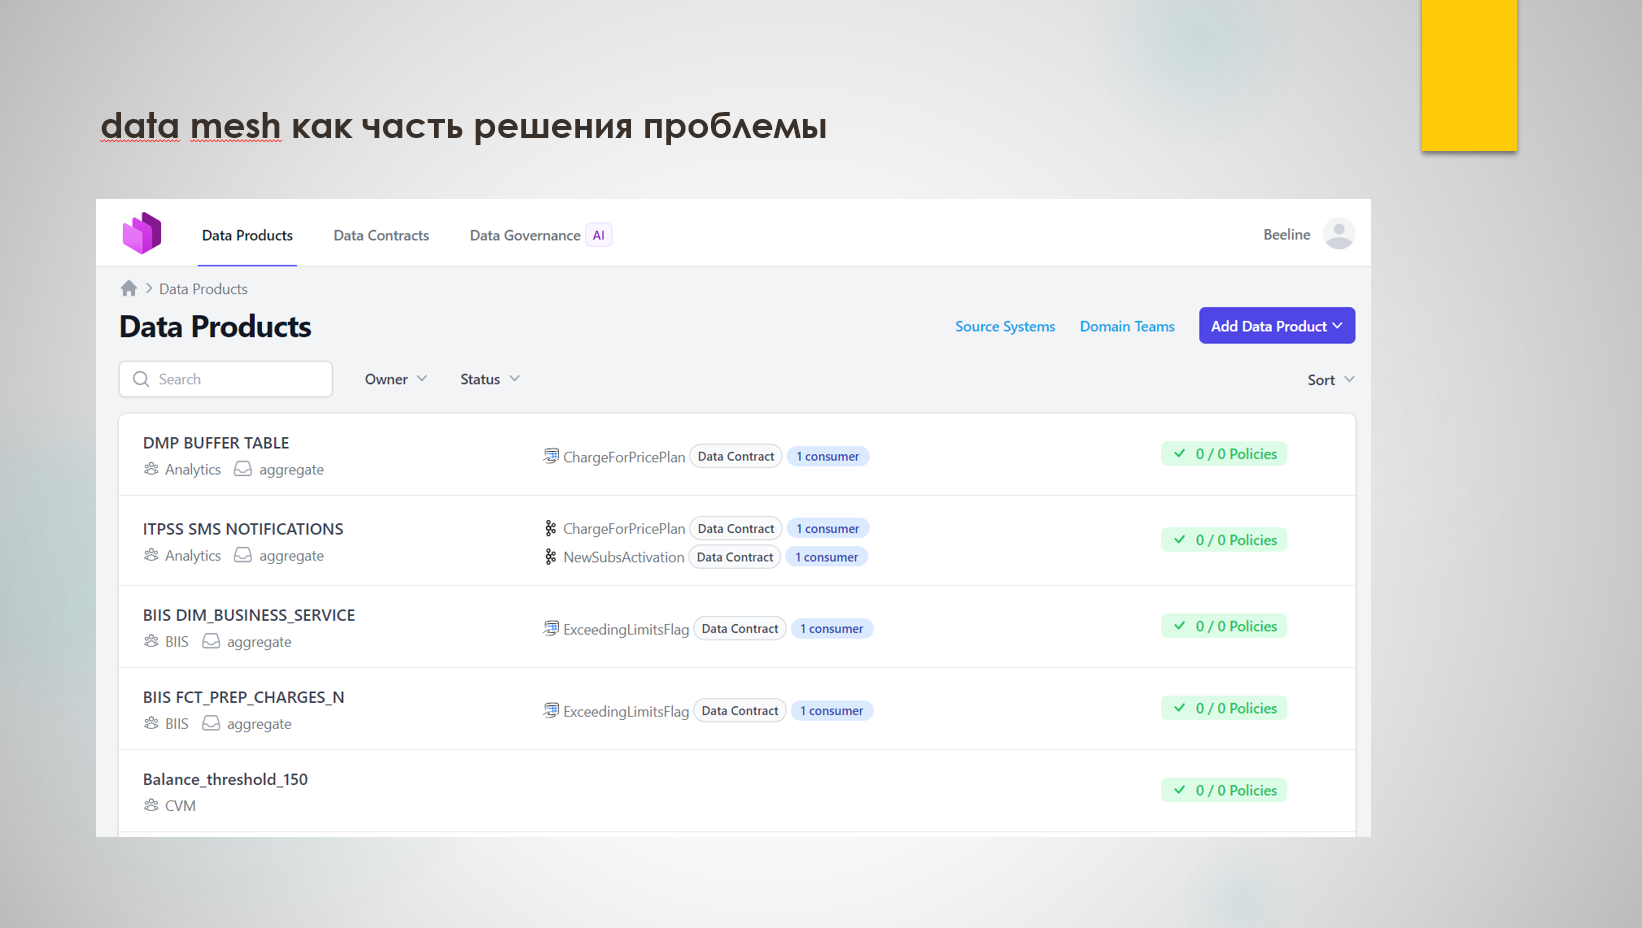Expand the Owner filter dropdown
The height and width of the screenshot is (928, 1642).
point(396,379)
